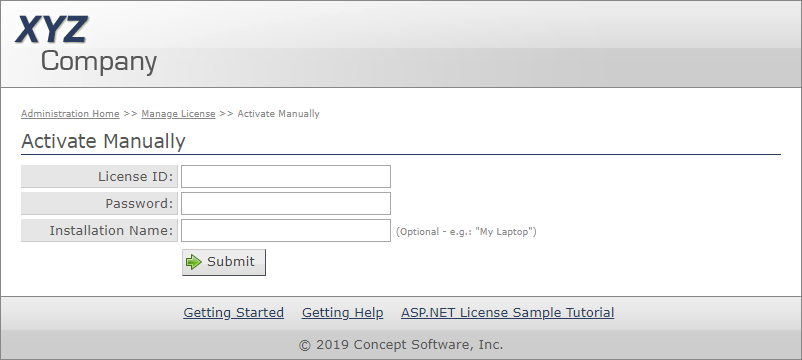This screenshot has height=360, width=802.
Task: Click the green arrow Submit icon
Action: (194, 262)
